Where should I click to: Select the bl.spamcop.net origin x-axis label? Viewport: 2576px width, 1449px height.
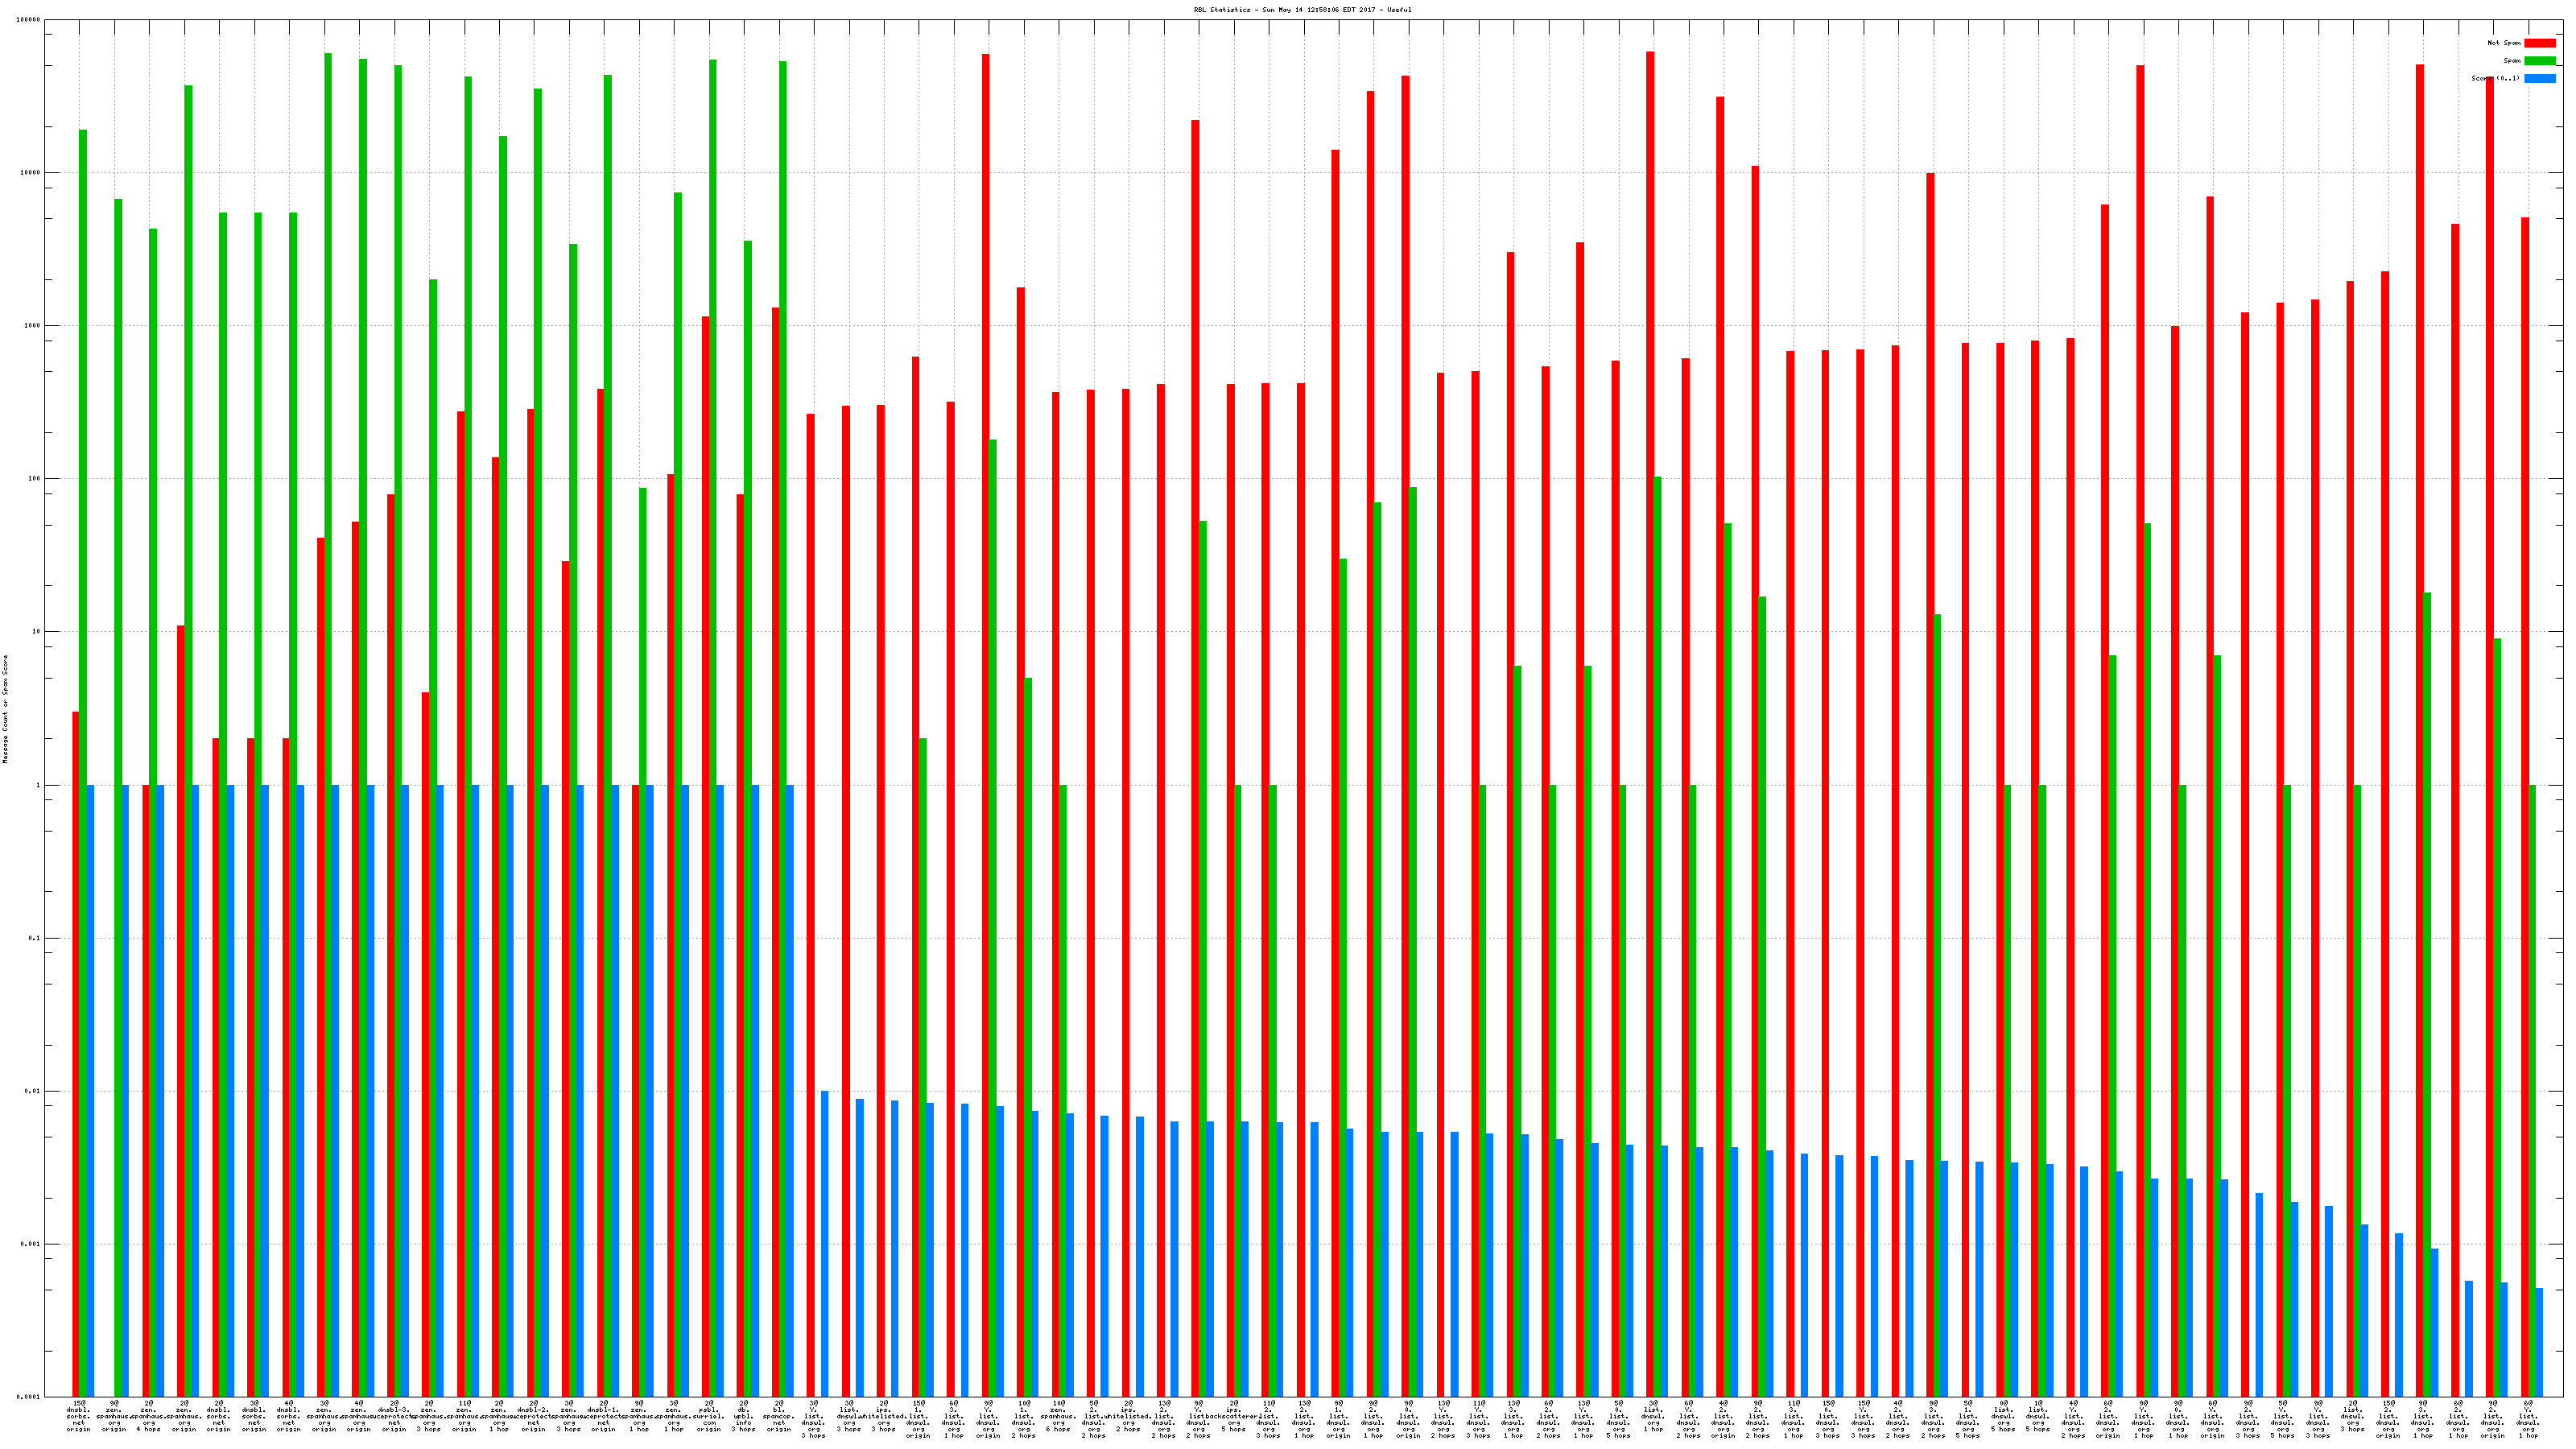(x=779, y=1416)
